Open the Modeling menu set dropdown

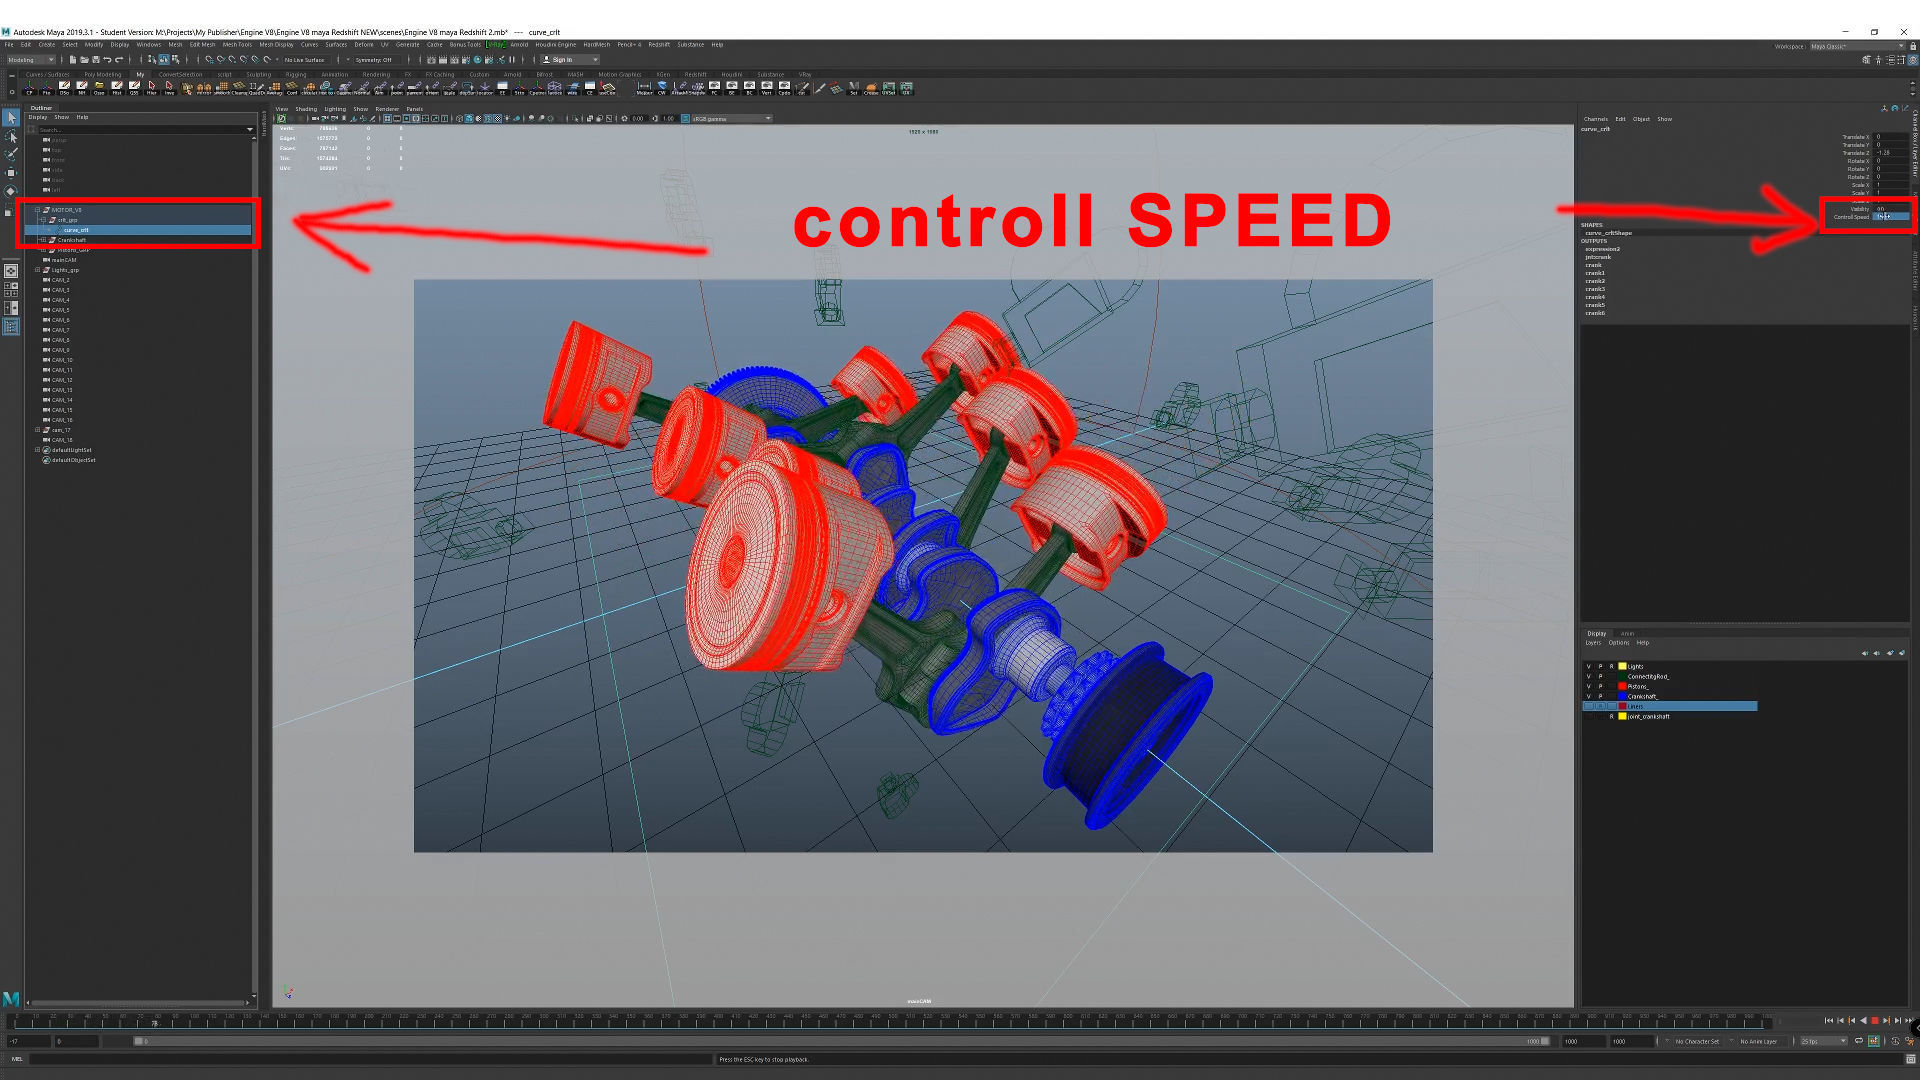point(31,60)
